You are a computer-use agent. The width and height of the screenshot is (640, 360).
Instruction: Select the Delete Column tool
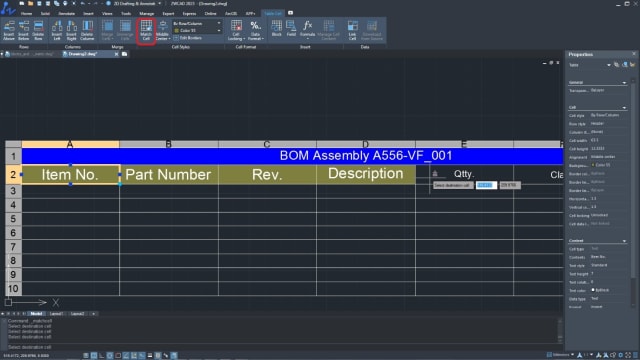(x=87, y=30)
